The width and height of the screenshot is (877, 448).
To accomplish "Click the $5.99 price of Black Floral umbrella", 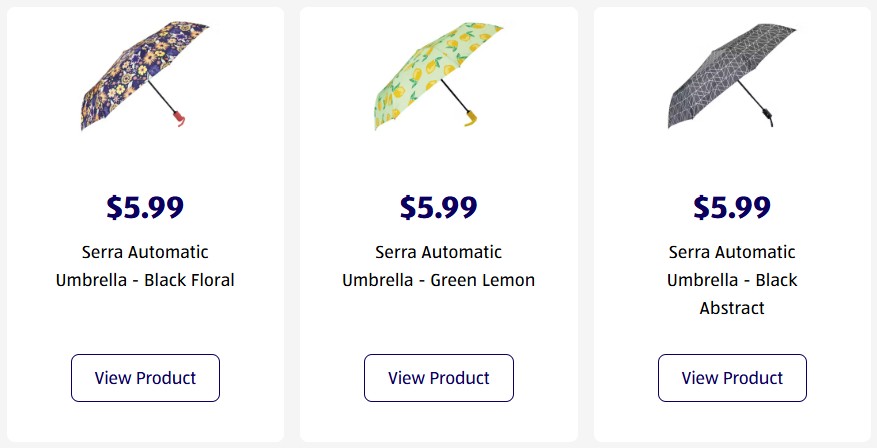I will (145, 207).
